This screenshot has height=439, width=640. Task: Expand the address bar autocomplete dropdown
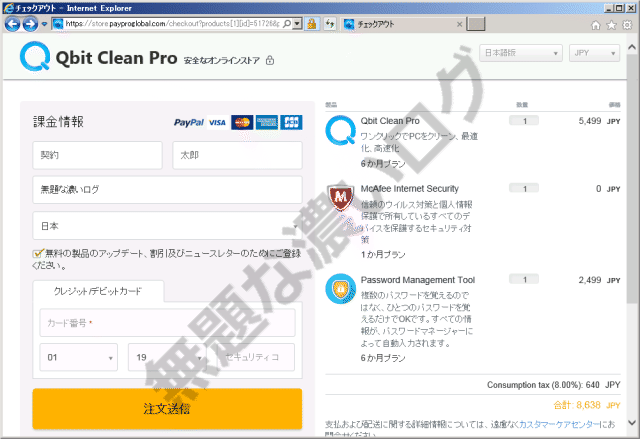[x=297, y=24]
